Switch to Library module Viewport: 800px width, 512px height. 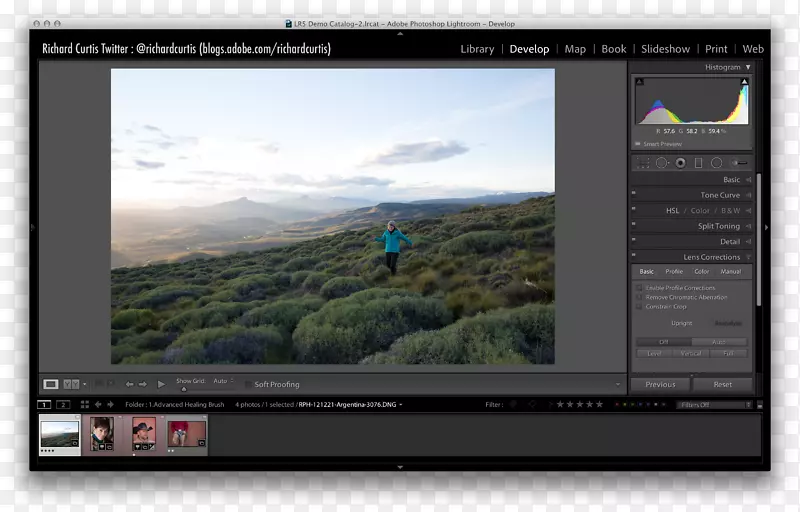[x=477, y=49]
